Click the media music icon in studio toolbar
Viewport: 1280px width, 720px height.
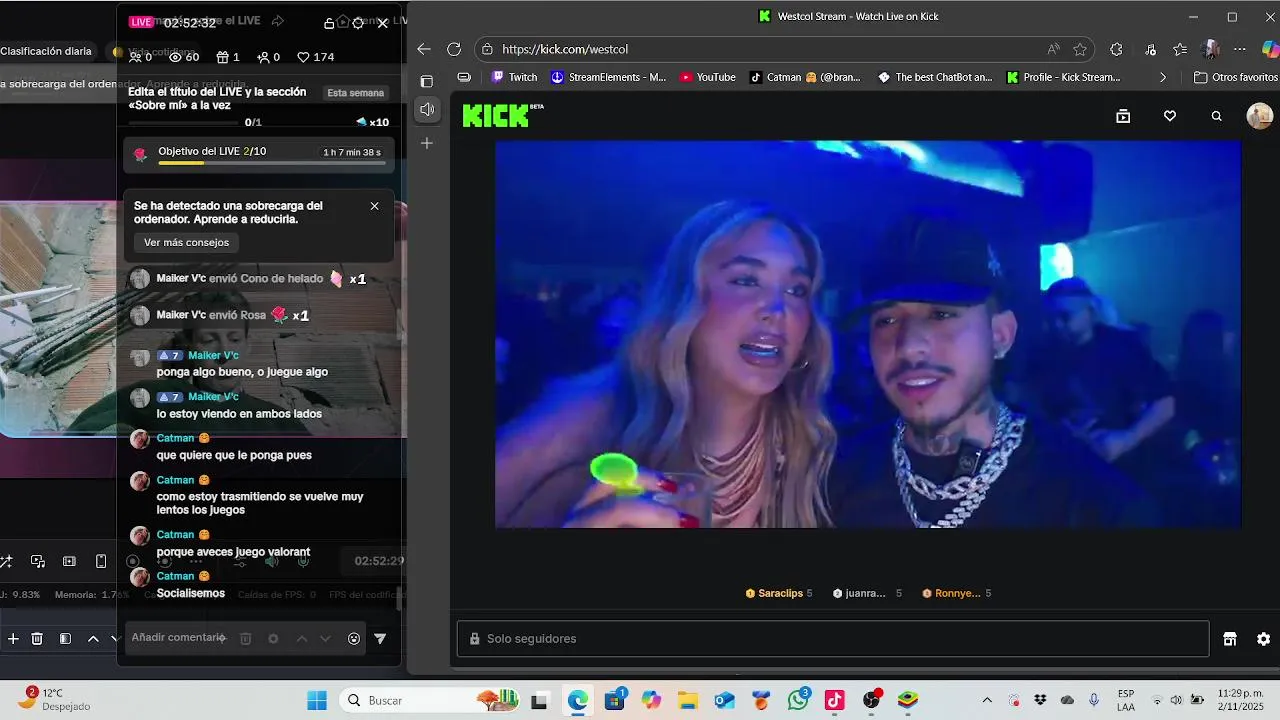[38, 562]
